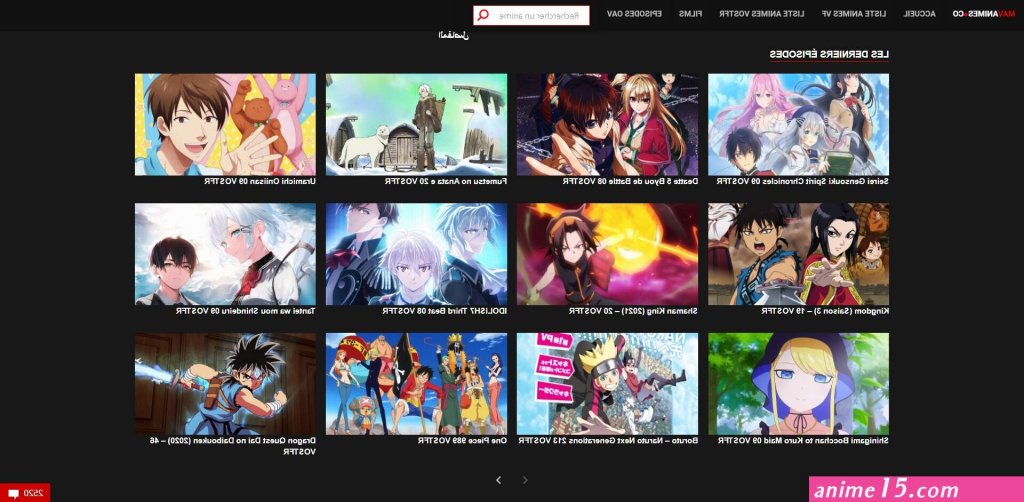This screenshot has height=502, width=1024.
Task: Click the white pagination chevron arrow
Action: tap(498, 480)
